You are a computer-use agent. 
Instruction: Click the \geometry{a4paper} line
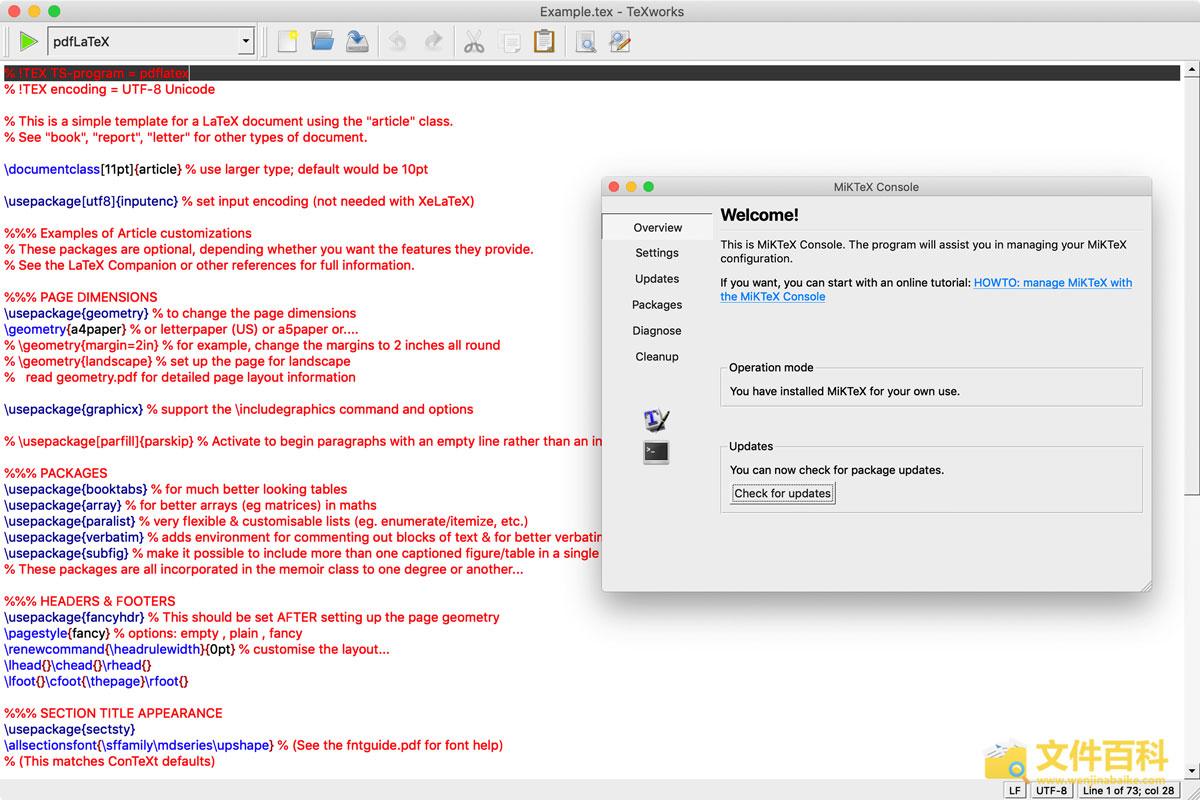(x=181, y=329)
